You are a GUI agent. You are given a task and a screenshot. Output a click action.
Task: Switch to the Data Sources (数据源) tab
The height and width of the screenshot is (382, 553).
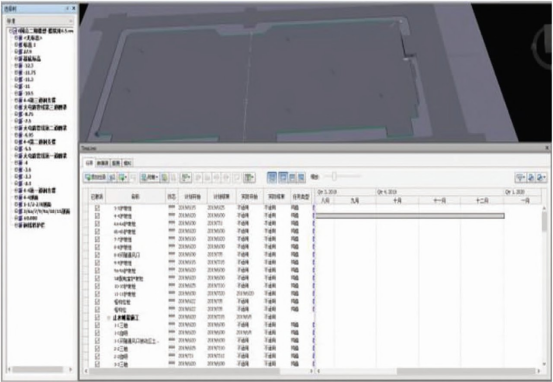click(x=102, y=163)
